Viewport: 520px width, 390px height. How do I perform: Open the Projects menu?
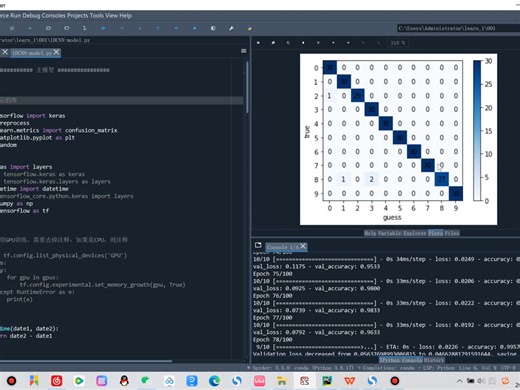78,16
